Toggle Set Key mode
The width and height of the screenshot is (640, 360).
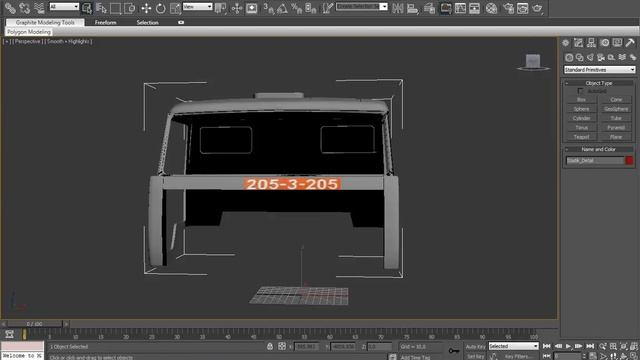click(x=475, y=356)
